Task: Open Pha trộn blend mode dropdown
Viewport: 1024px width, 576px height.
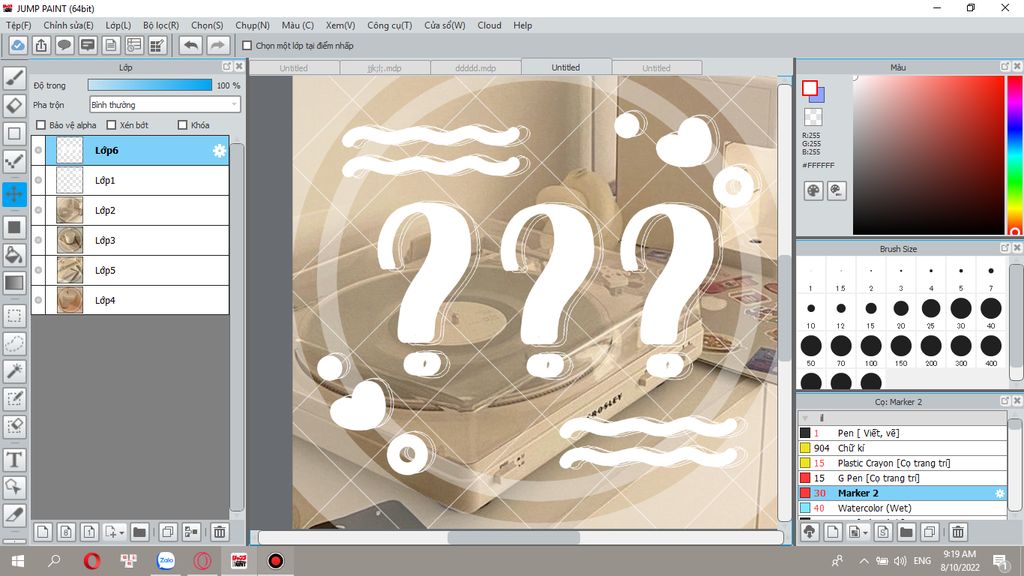Action: (x=165, y=104)
